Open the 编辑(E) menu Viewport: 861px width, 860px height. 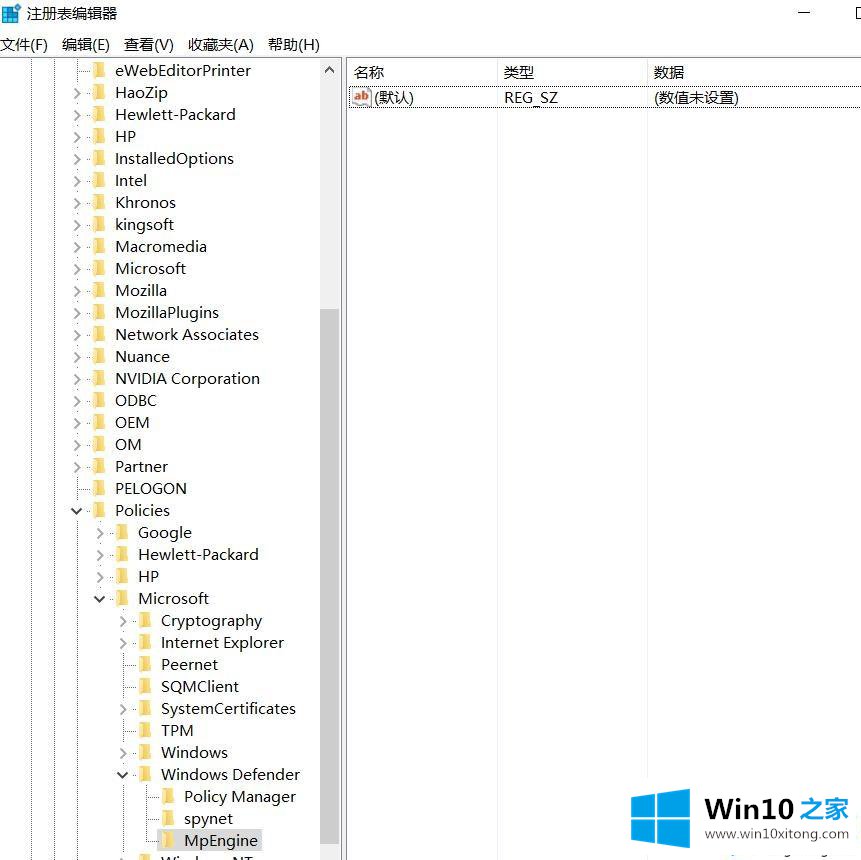[86, 44]
